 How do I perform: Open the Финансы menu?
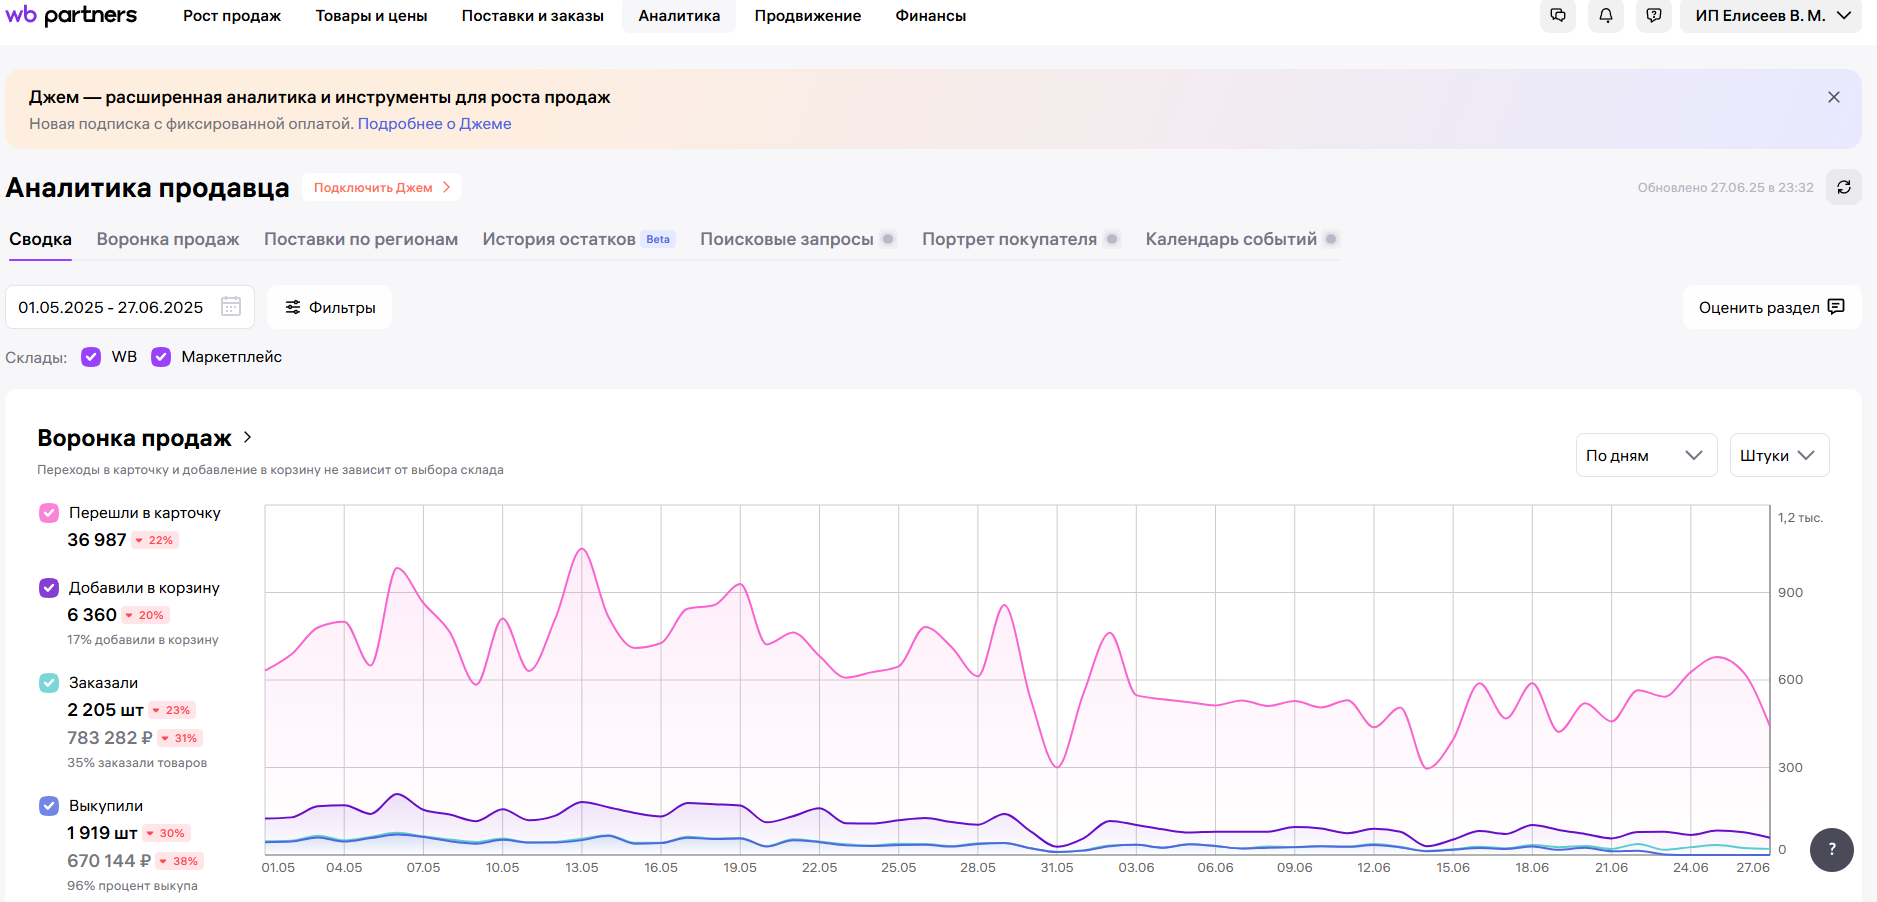pos(930,16)
